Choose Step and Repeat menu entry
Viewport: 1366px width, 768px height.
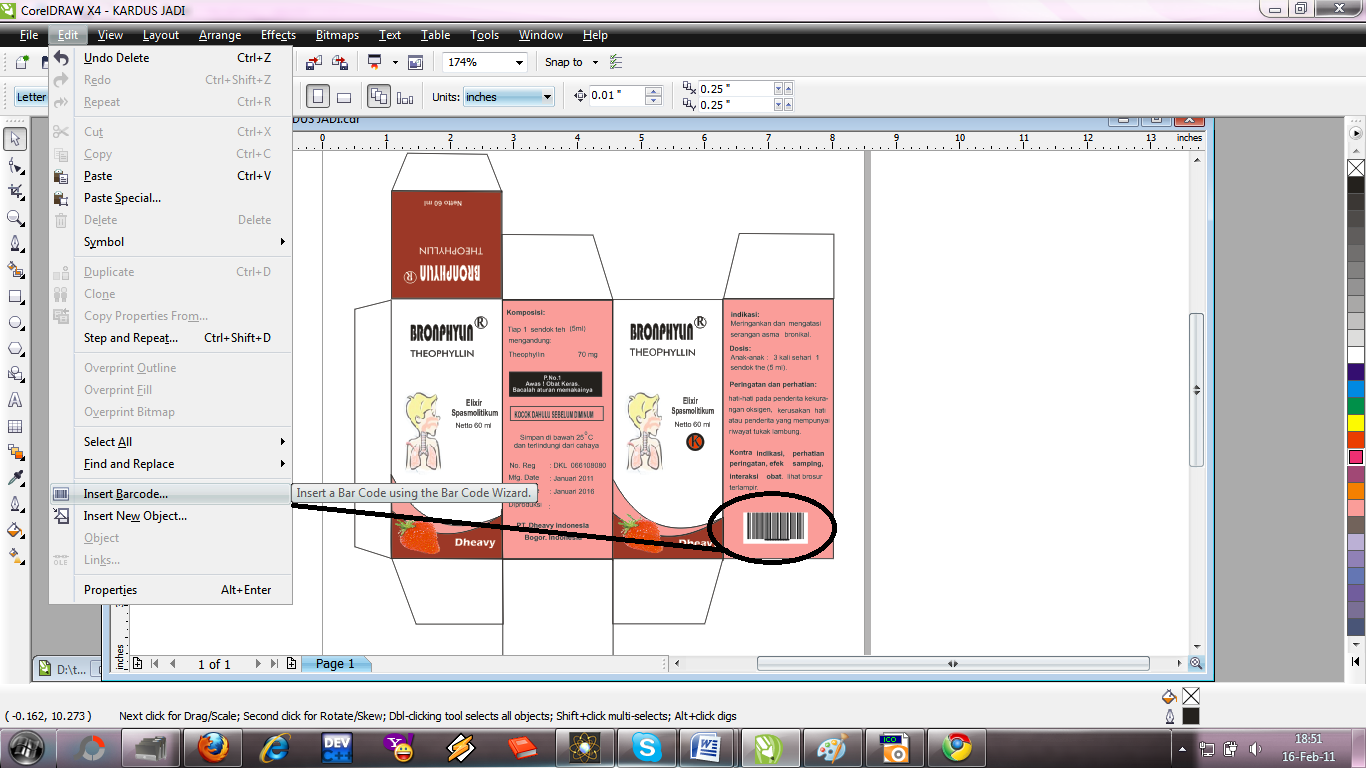pos(171,338)
